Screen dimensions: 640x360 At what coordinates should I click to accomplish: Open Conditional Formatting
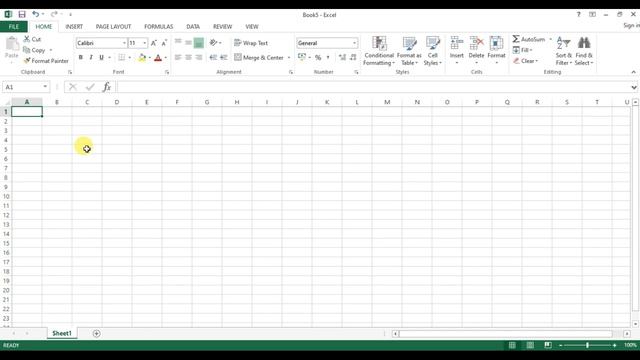click(379, 51)
